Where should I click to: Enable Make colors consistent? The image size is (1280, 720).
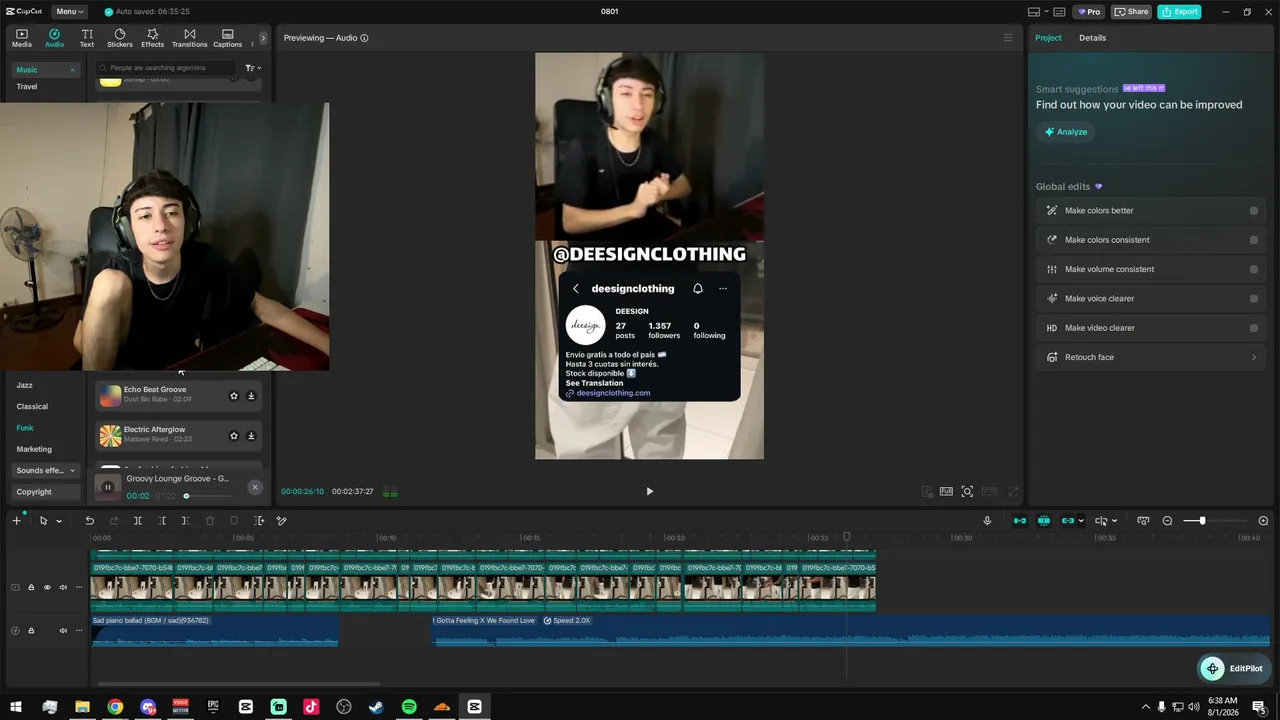click(x=1254, y=240)
